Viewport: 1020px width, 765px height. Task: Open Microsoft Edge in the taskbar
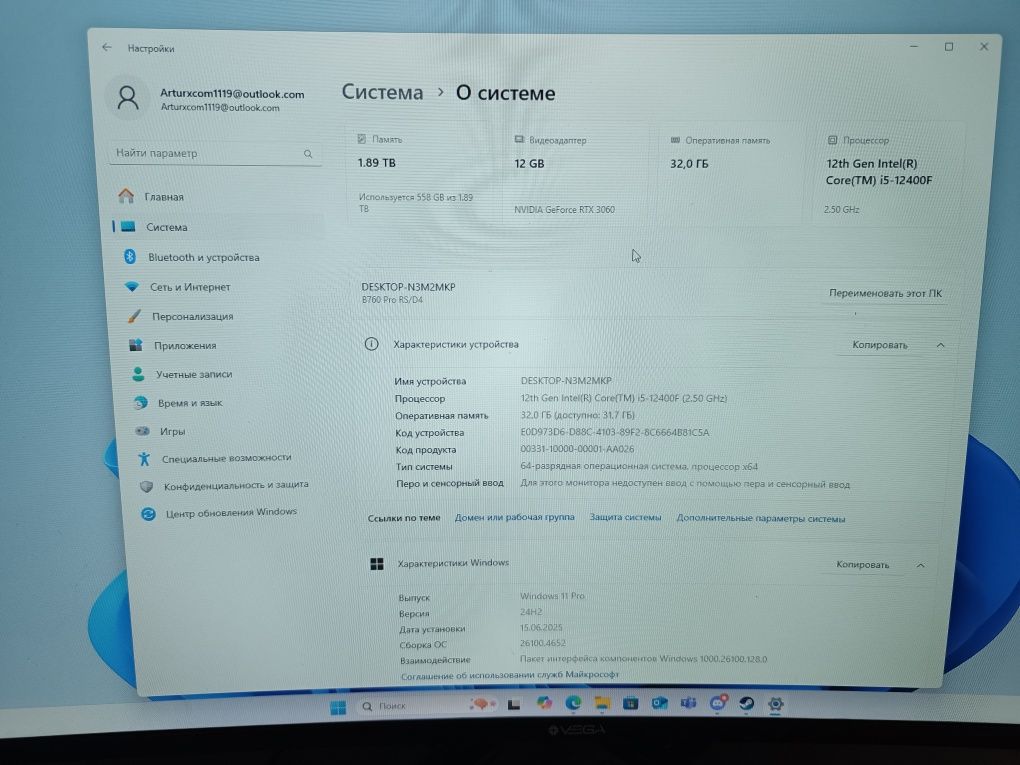click(573, 703)
